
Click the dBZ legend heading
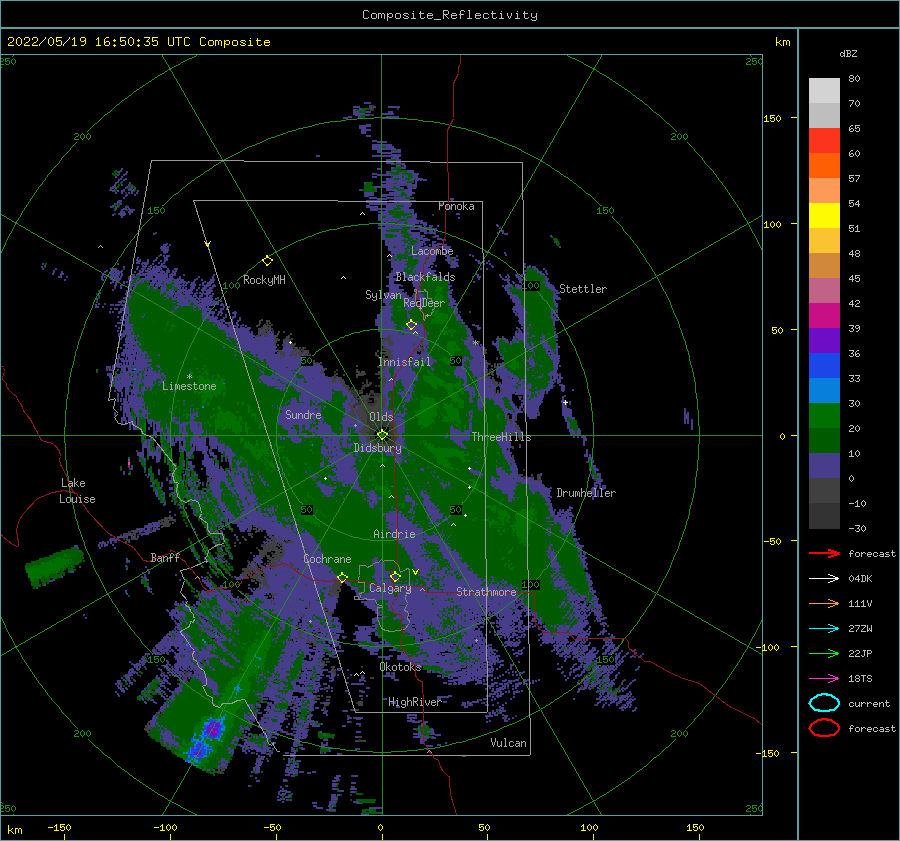(848, 53)
